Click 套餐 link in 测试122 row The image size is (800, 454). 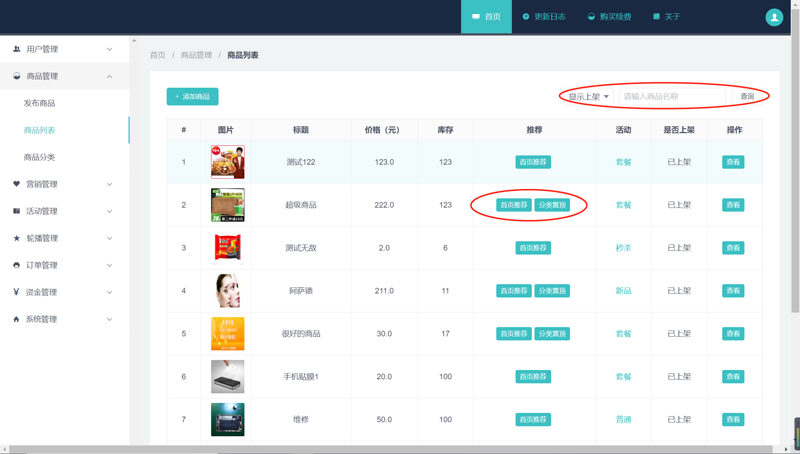[x=623, y=162]
